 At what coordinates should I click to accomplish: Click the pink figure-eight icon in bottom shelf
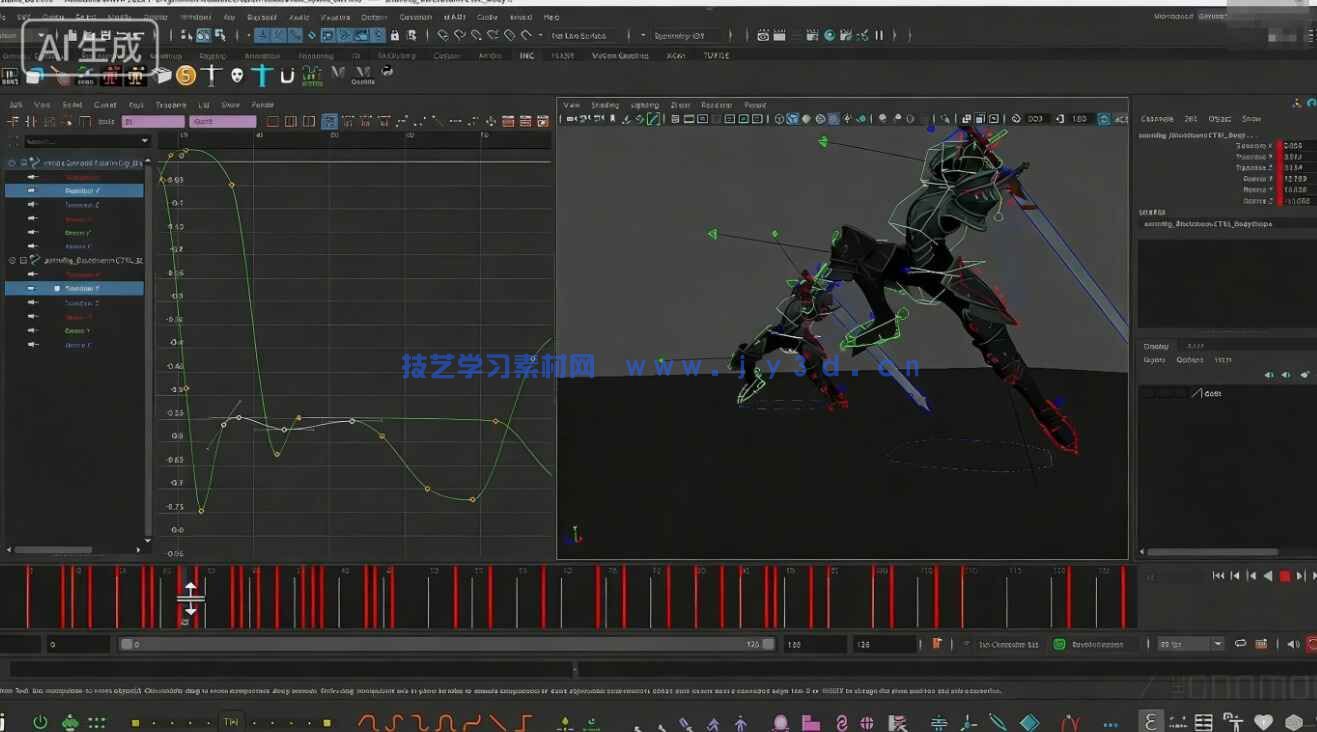841,722
